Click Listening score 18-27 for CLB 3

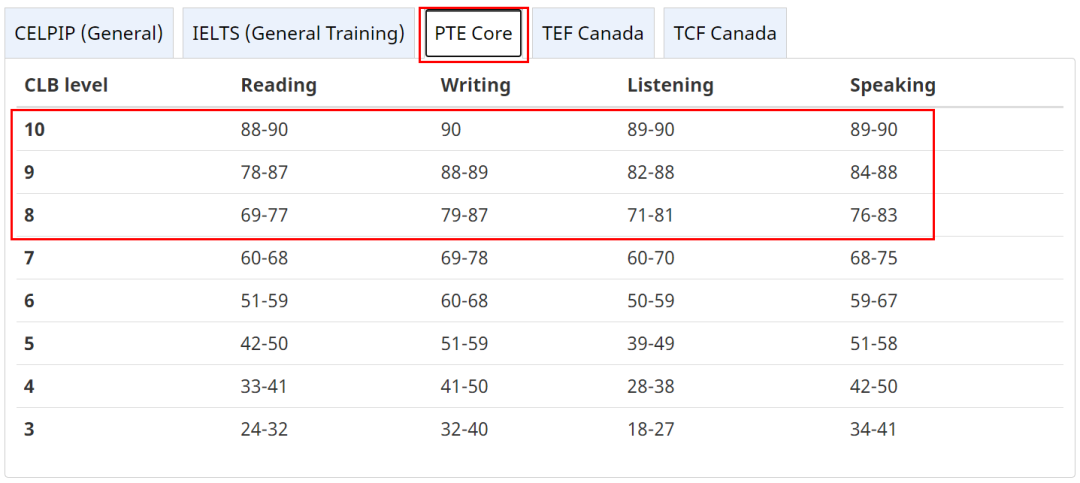pyautogui.click(x=650, y=429)
